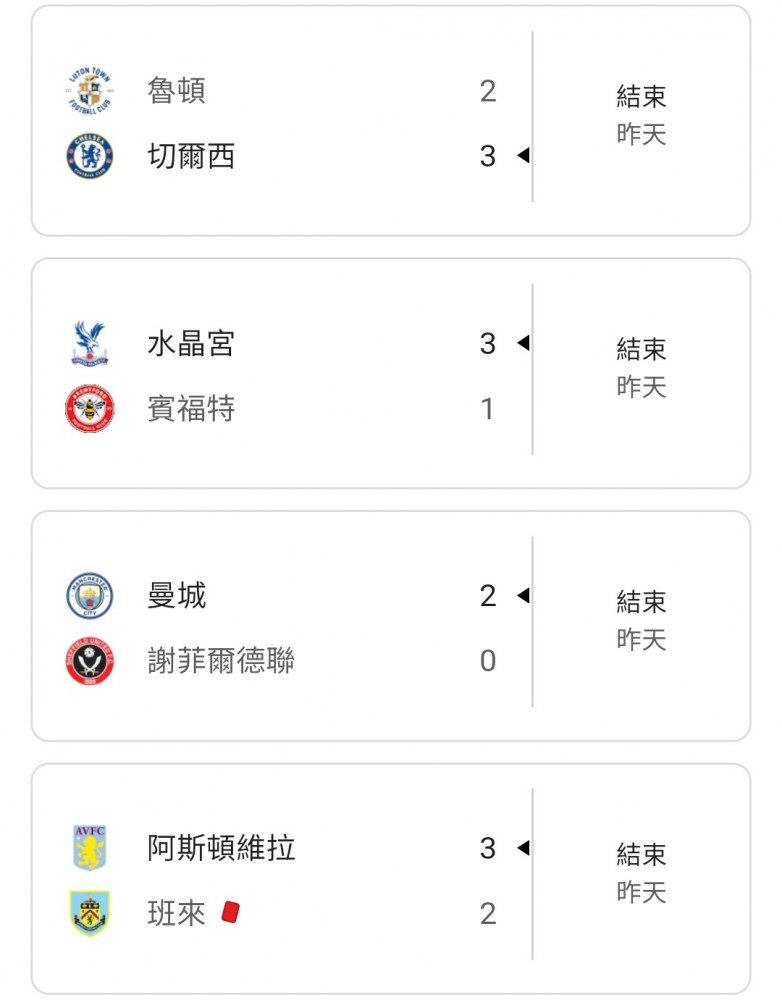Open the 魯頓 team name

(x=176, y=91)
